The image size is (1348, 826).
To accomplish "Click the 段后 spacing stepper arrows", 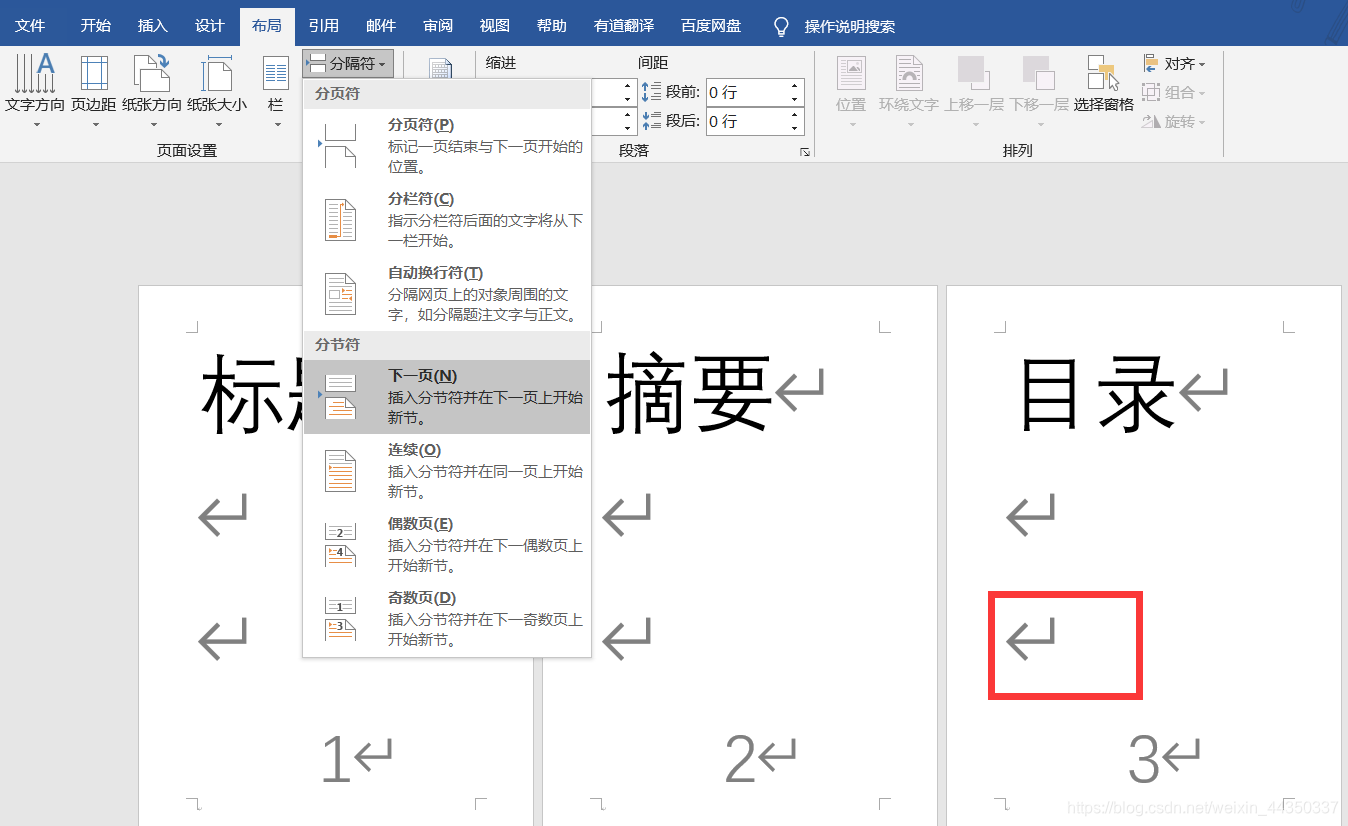I will (x=796, y=121).
